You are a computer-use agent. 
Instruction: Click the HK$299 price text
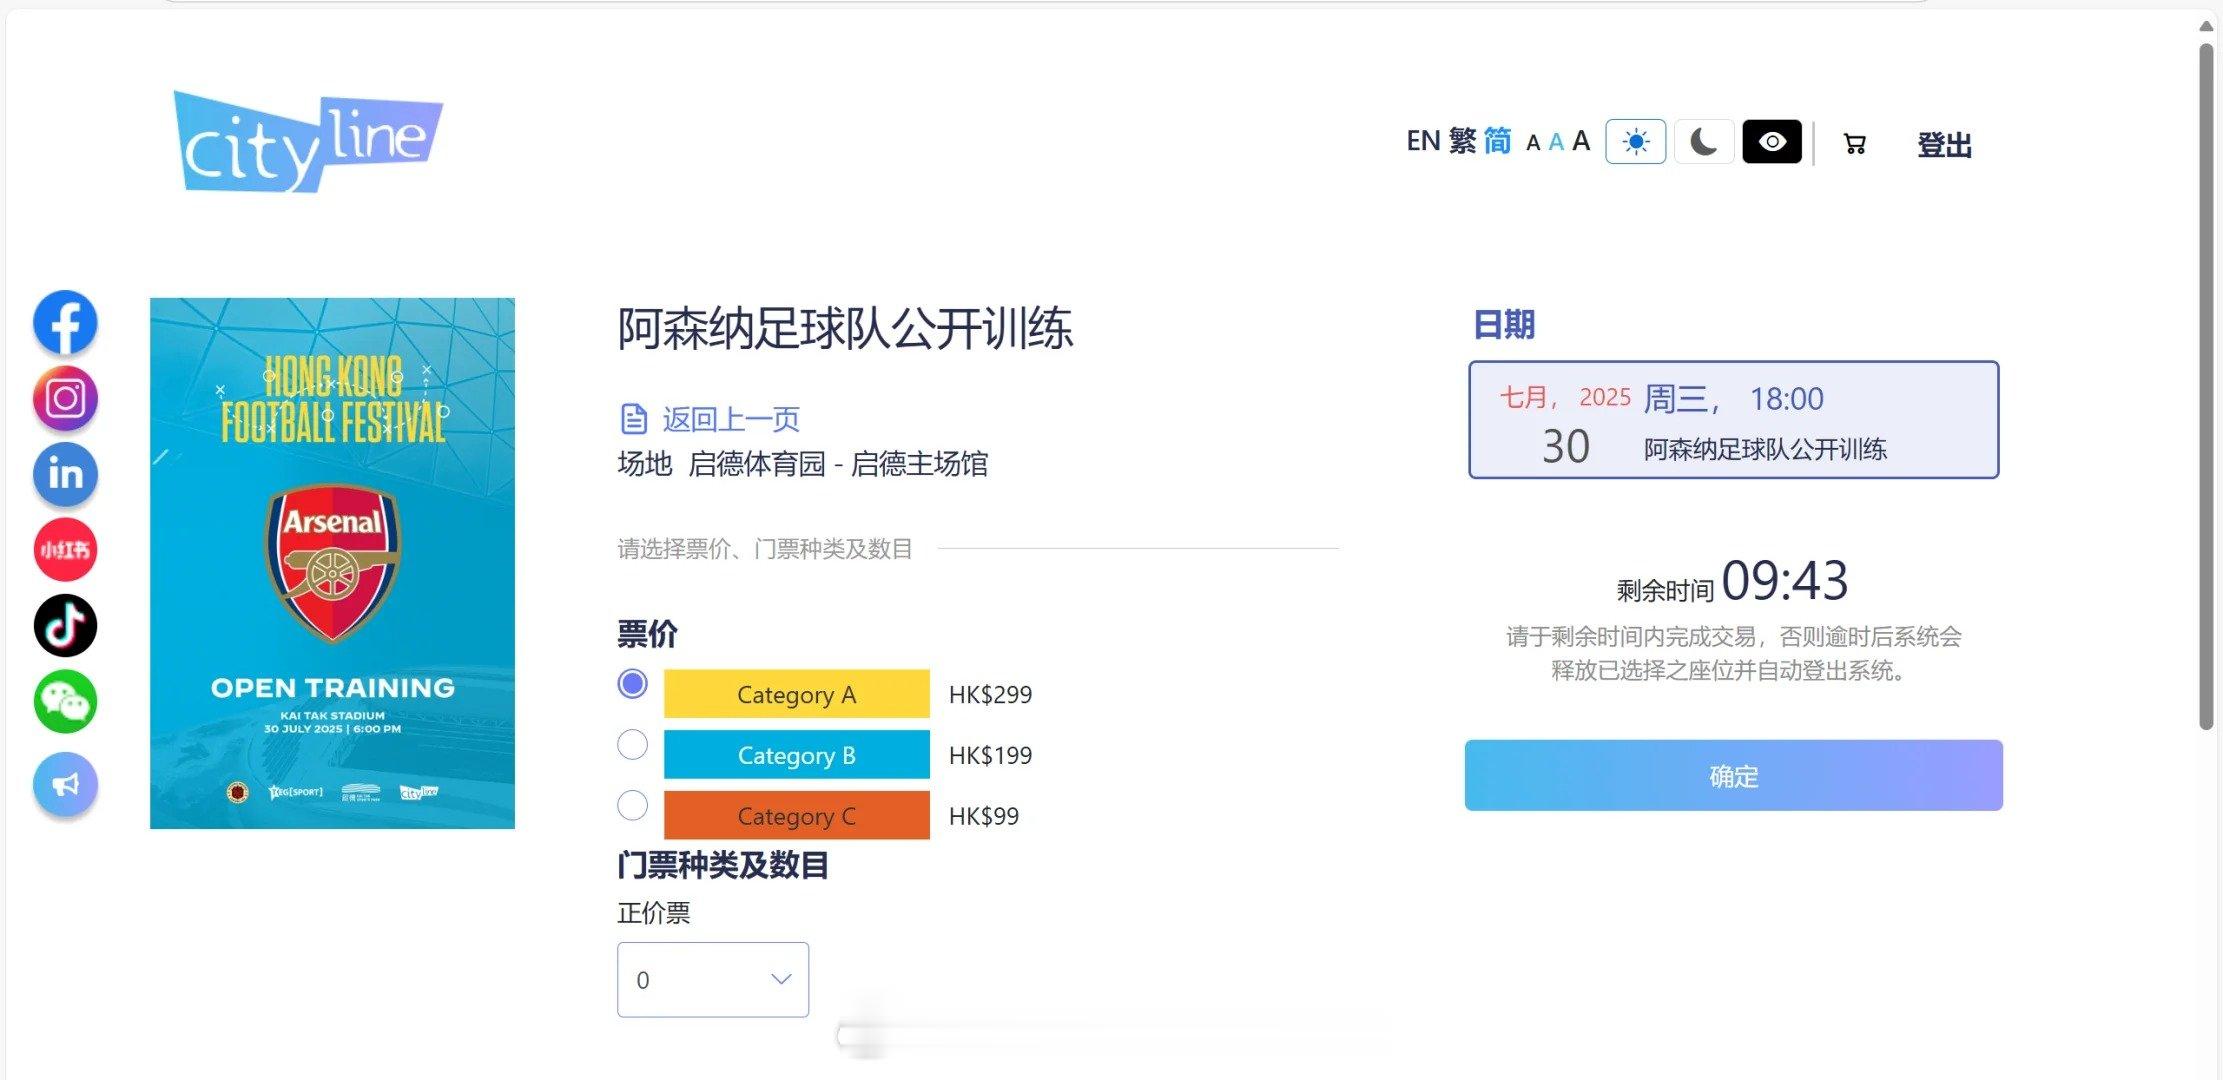[x=990, y=695]
